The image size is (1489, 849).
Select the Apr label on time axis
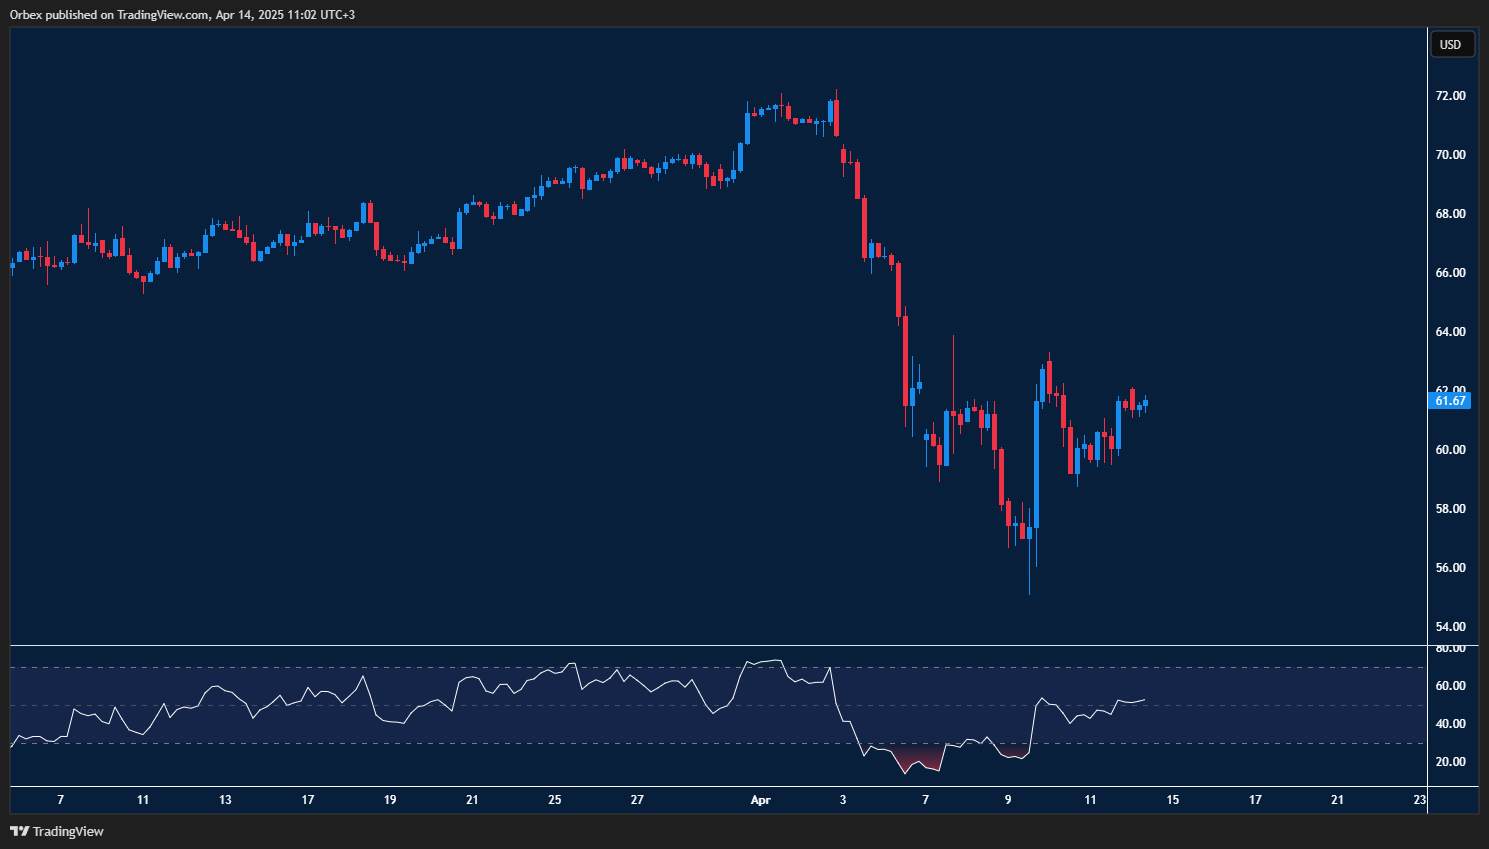[761, 800]
